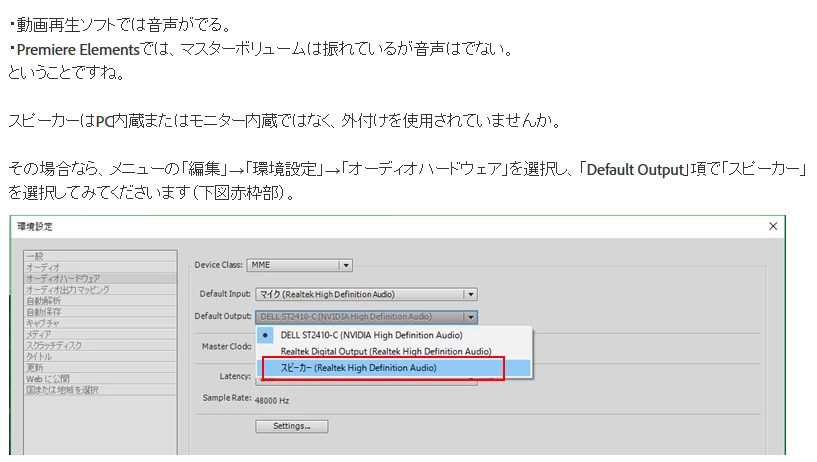Open 更新 preferences
The image size is (817, 462).
[x=100, y=368]
